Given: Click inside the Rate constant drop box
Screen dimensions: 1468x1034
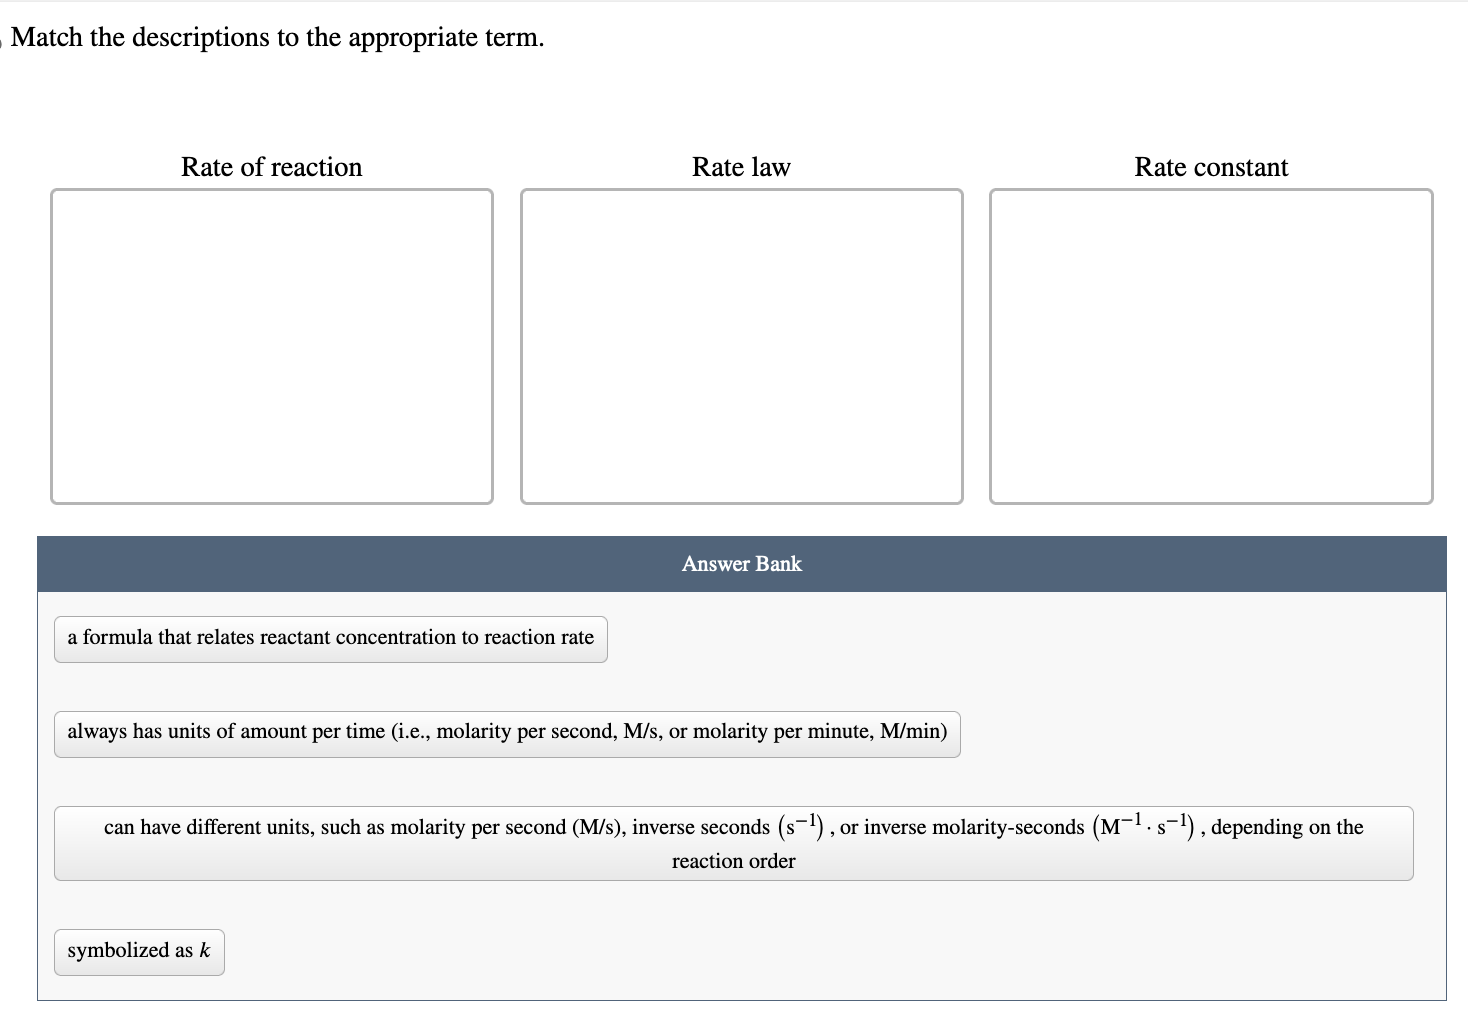Looking at the screenshot, I should pyautogui.click(x=1211, y=346).
